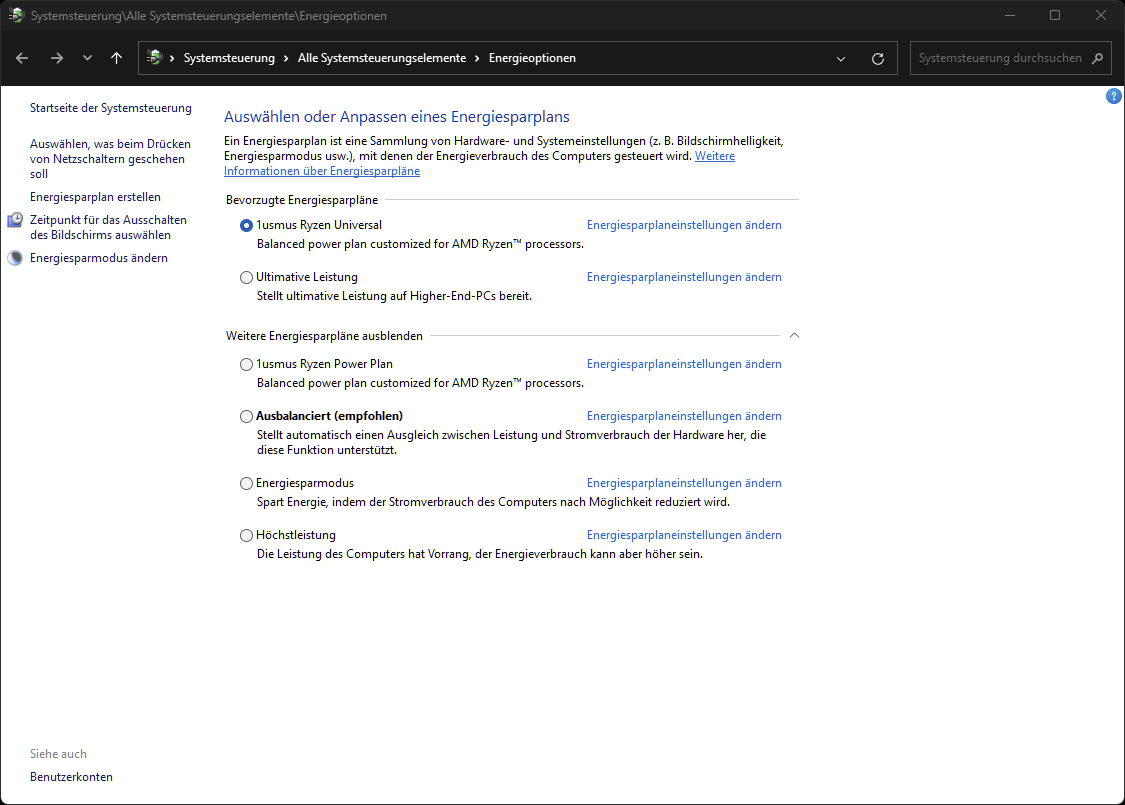Click the Control Panel icon in address bar

point(154,58)
